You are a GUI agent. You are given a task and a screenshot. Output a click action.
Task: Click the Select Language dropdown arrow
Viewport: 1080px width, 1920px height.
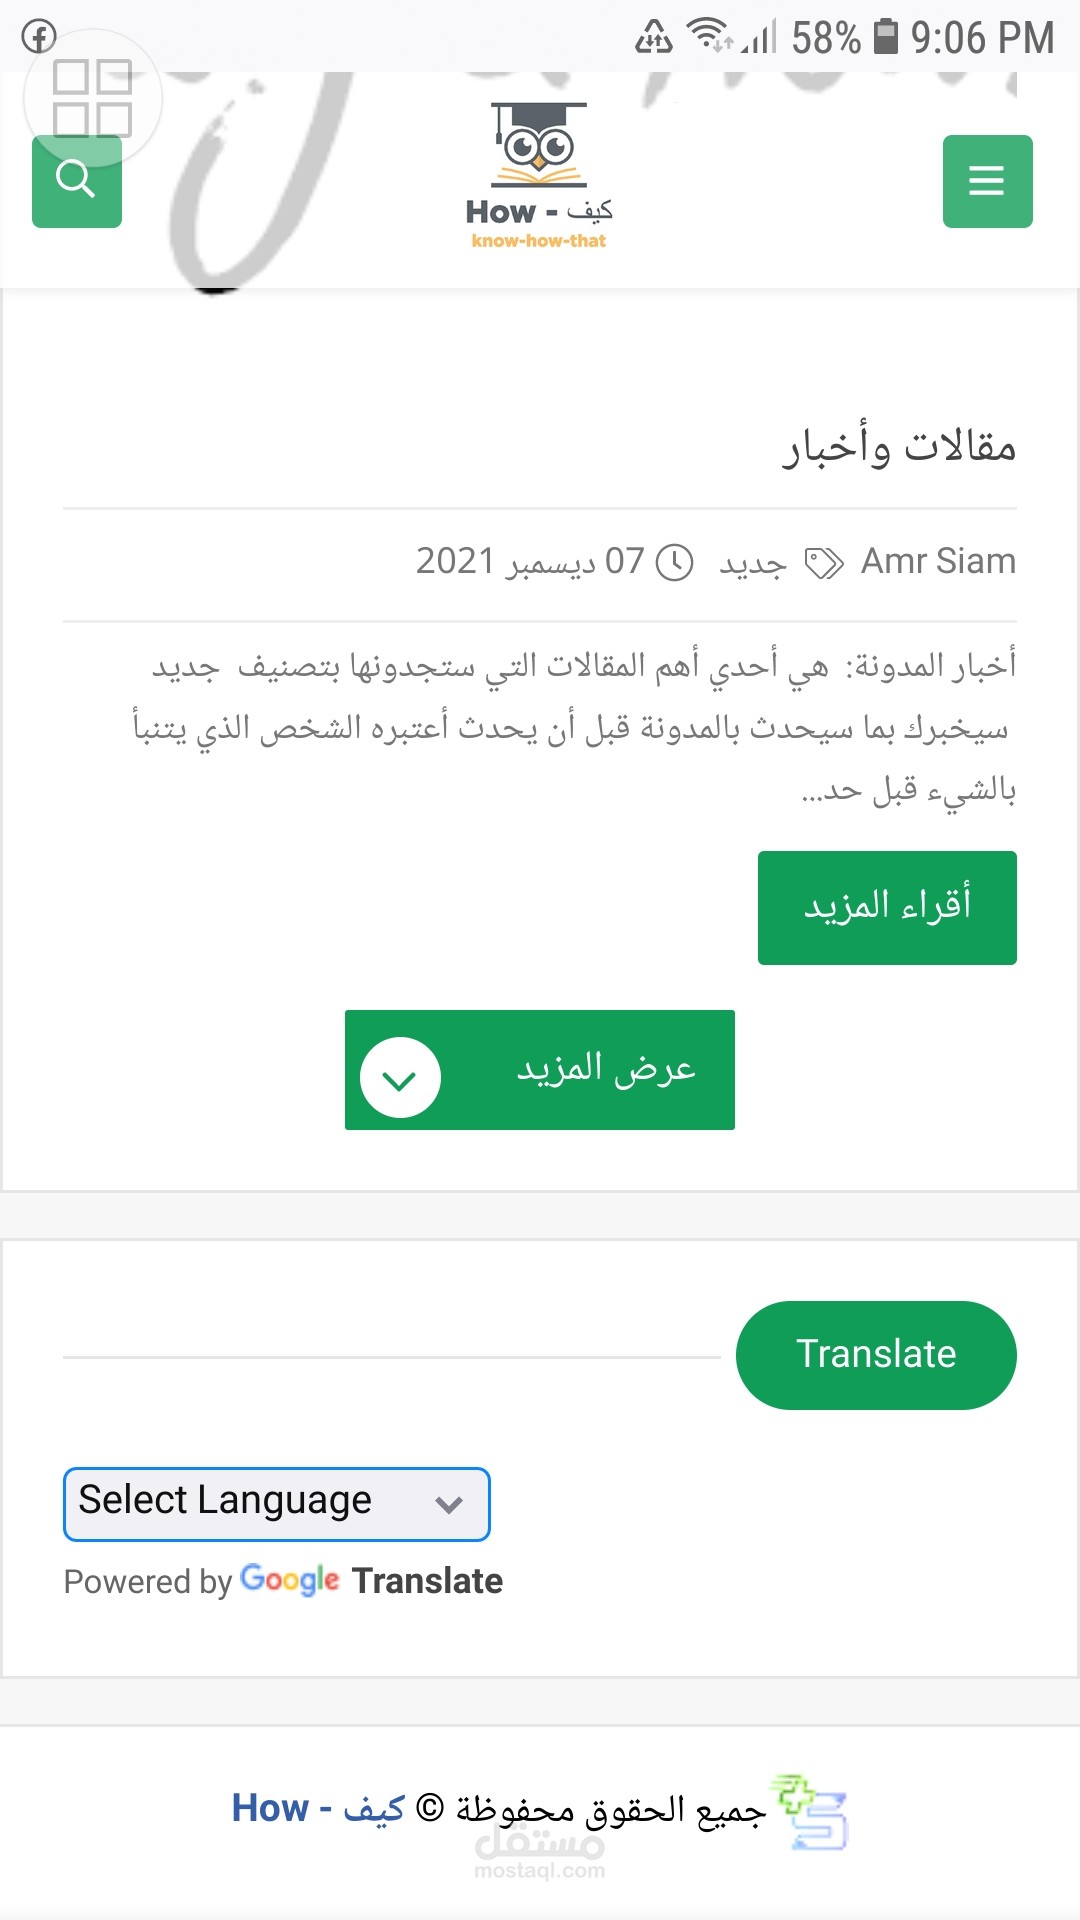click(x=449, y=1504)
